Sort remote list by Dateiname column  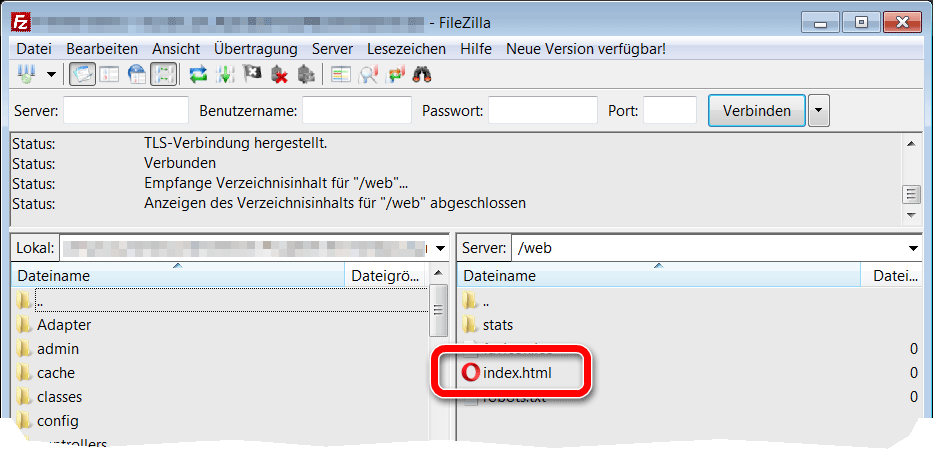click(659, 275)
